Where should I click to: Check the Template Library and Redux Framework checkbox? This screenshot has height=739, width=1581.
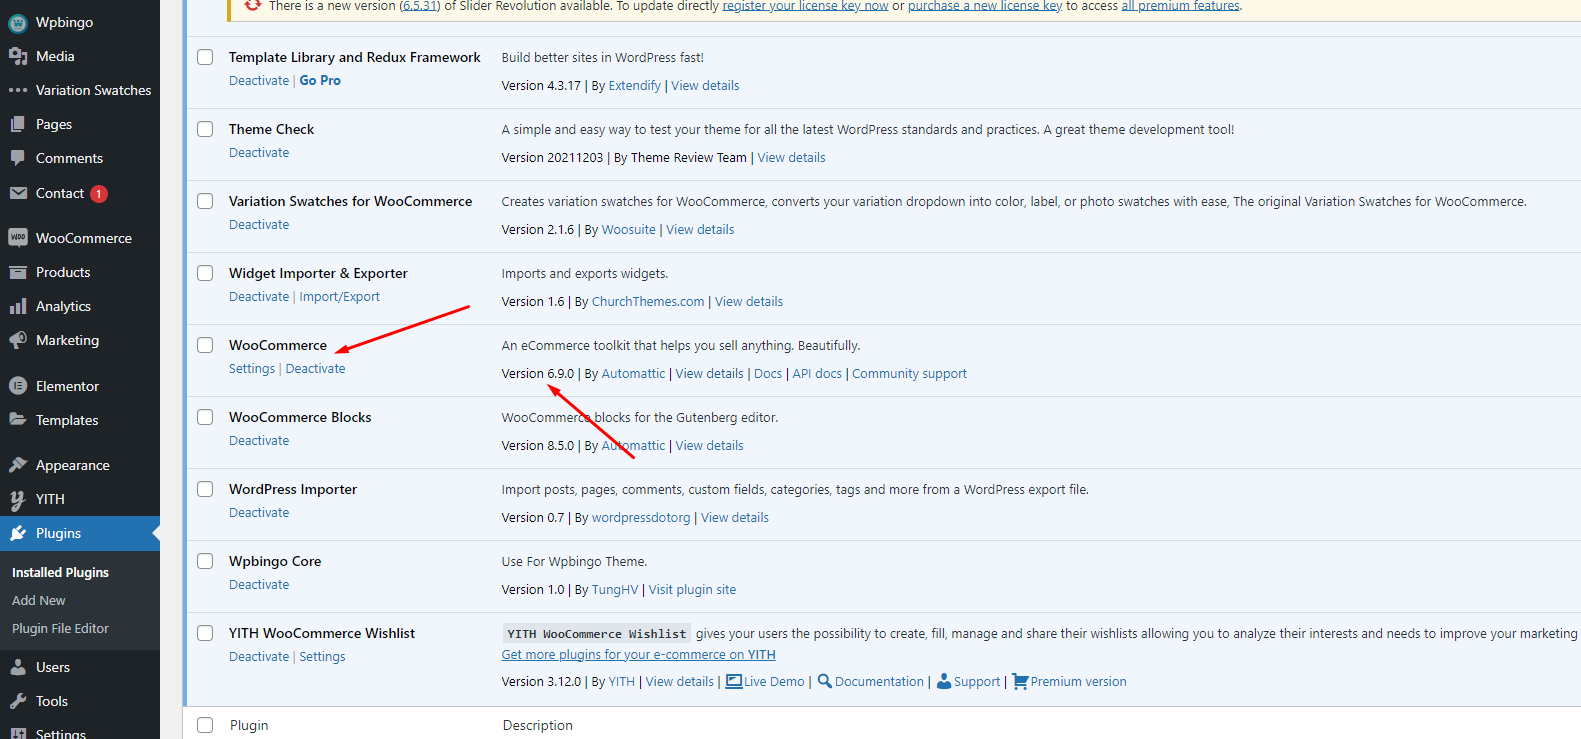pyautogui.click(x=205, y=57)
